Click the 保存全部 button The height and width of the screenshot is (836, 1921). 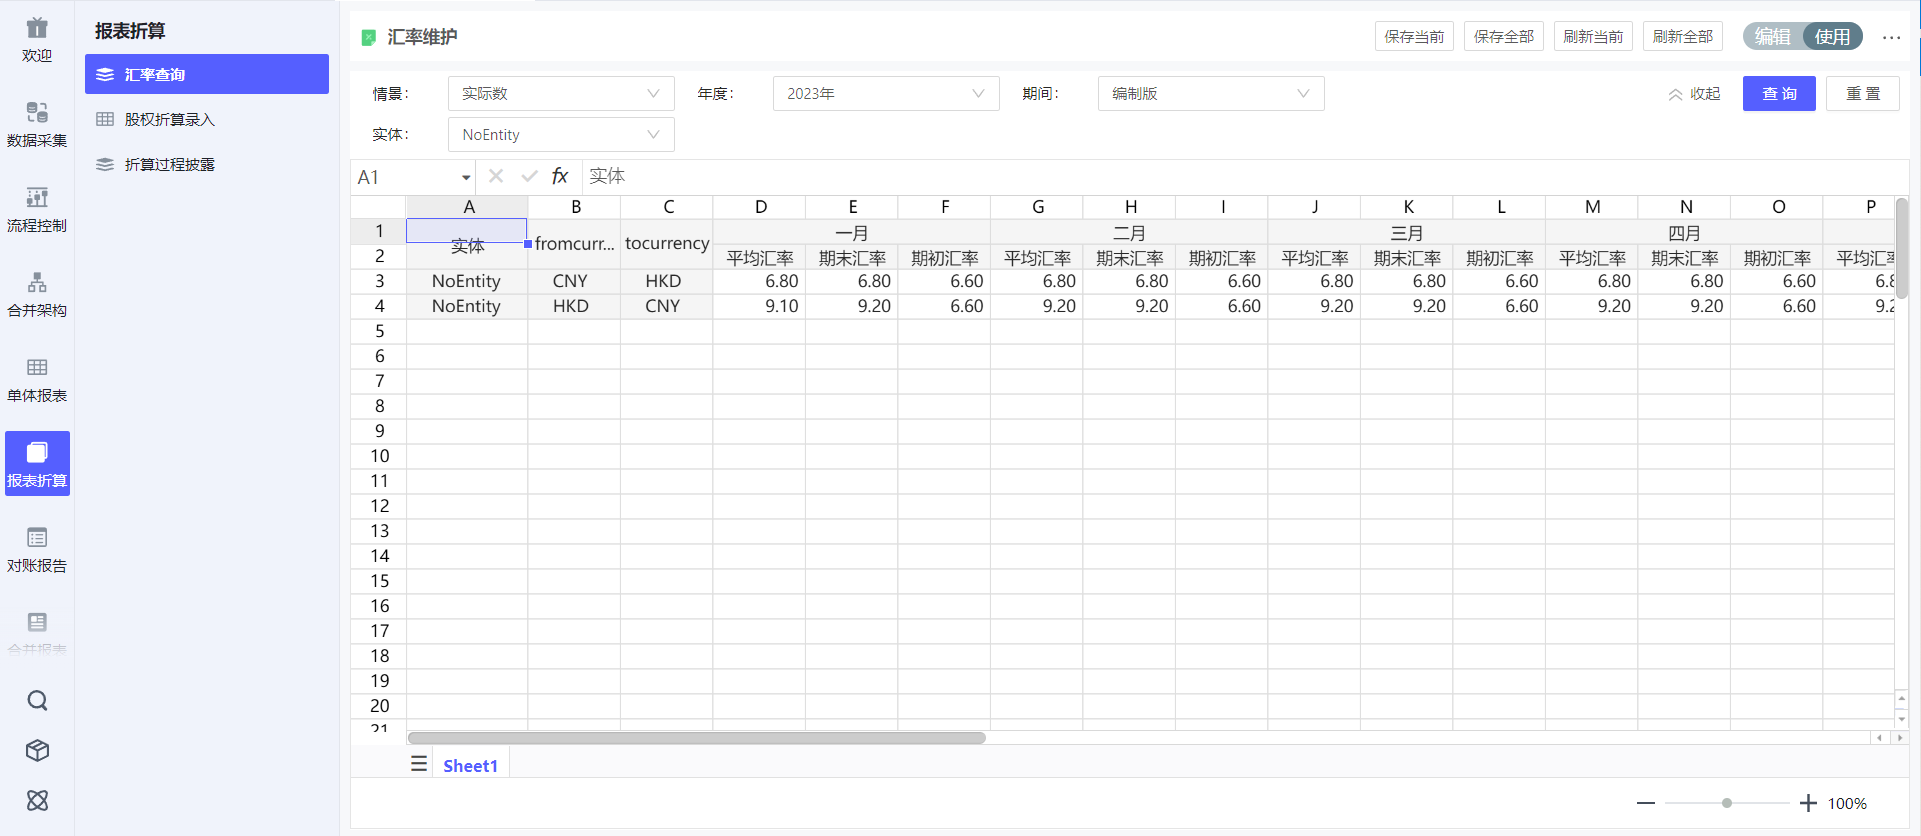pyautogui.click(x=1503, y=37)
